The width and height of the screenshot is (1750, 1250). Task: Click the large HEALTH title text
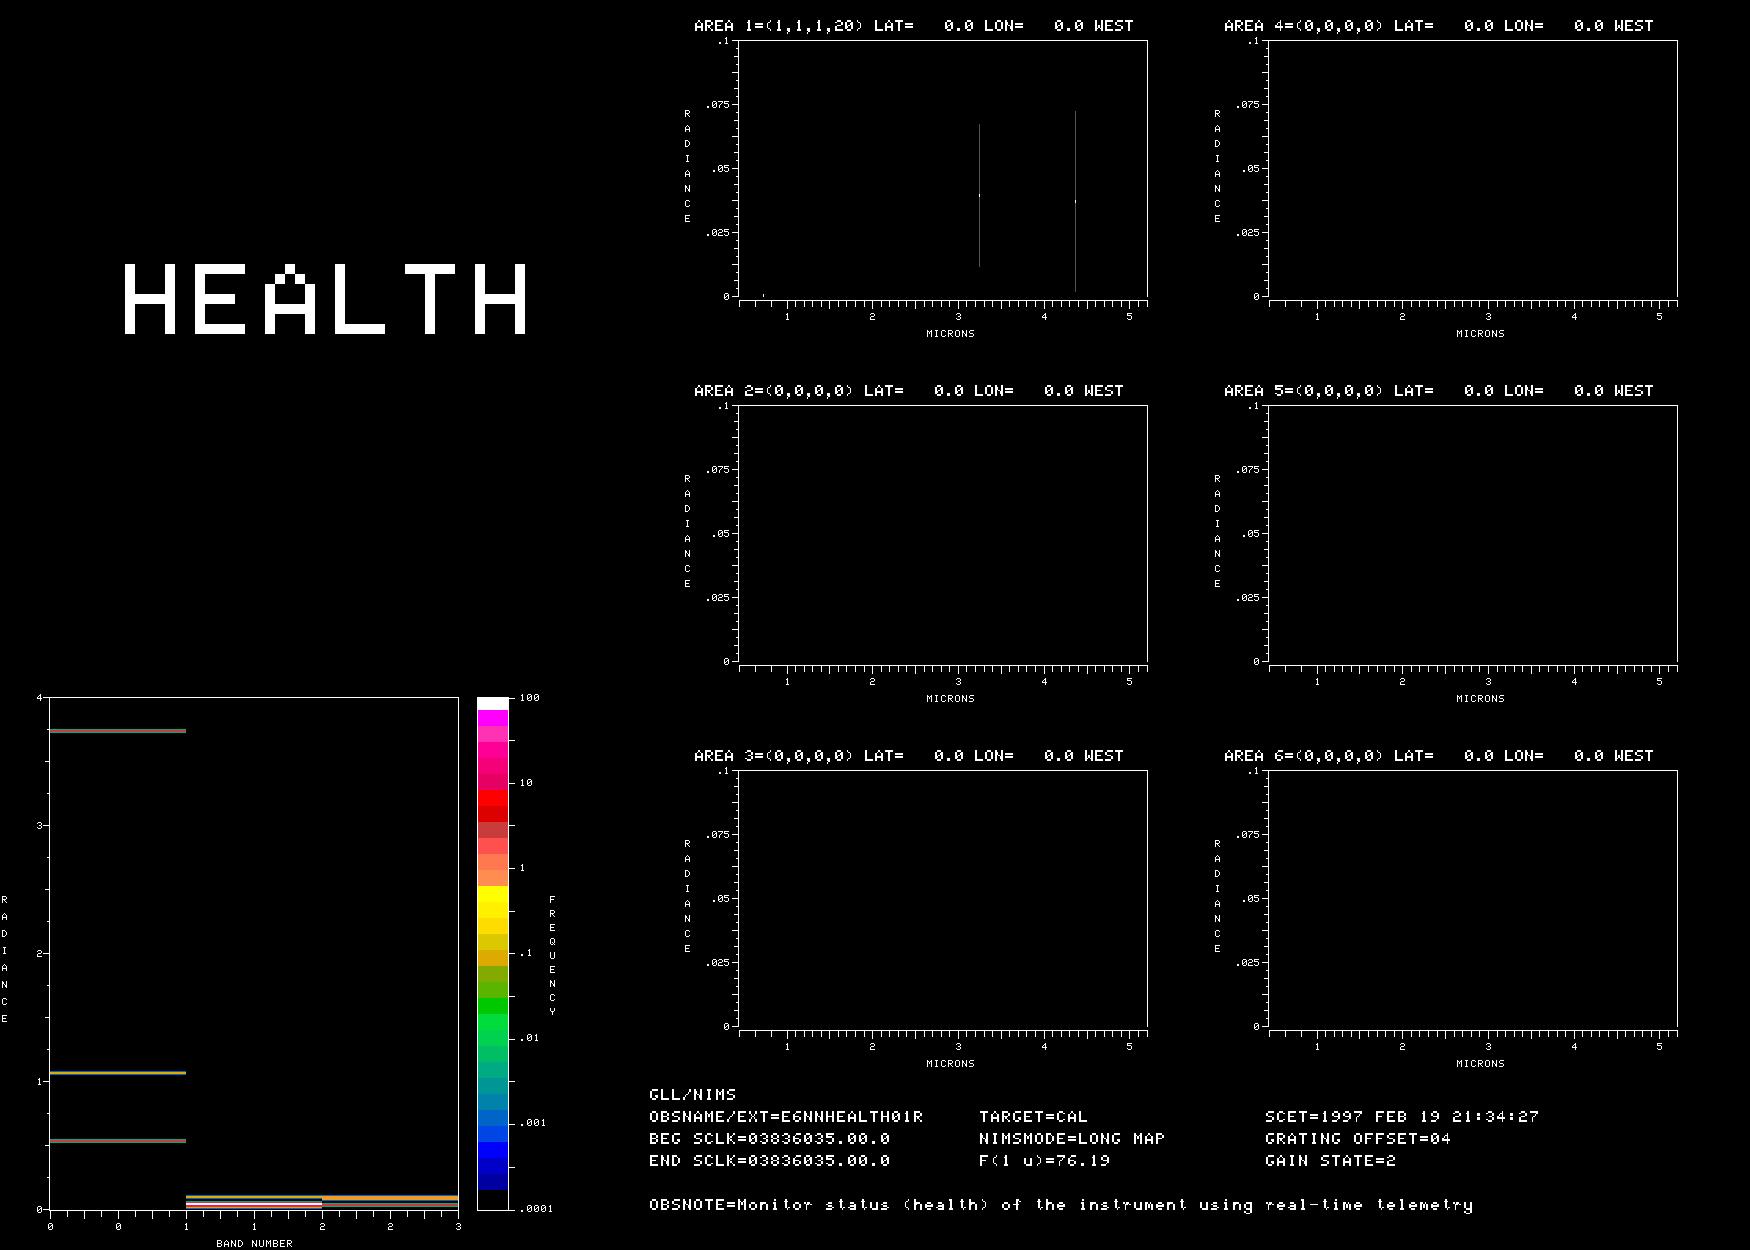(326, 298)
